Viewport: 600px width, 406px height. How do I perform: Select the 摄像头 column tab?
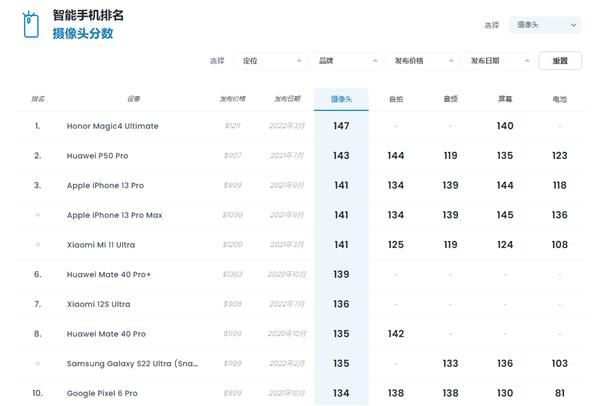tap(341, 99)
